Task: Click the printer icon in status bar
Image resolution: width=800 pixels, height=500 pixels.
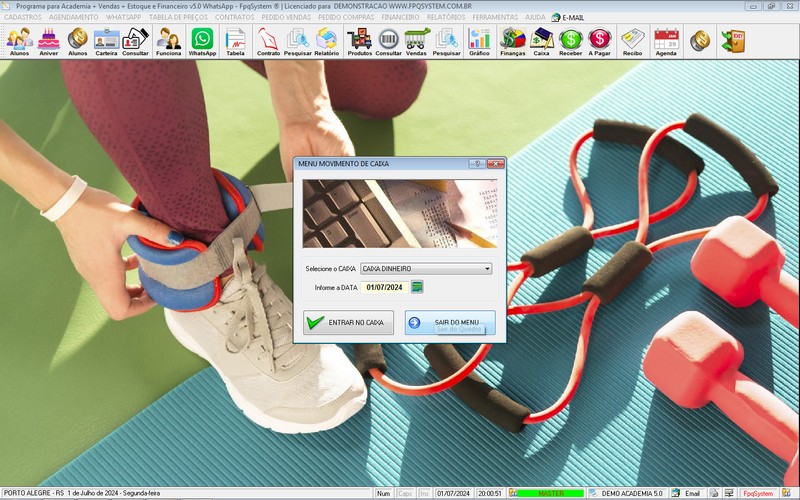Action: pyautogui.click(x=714, y=493)
